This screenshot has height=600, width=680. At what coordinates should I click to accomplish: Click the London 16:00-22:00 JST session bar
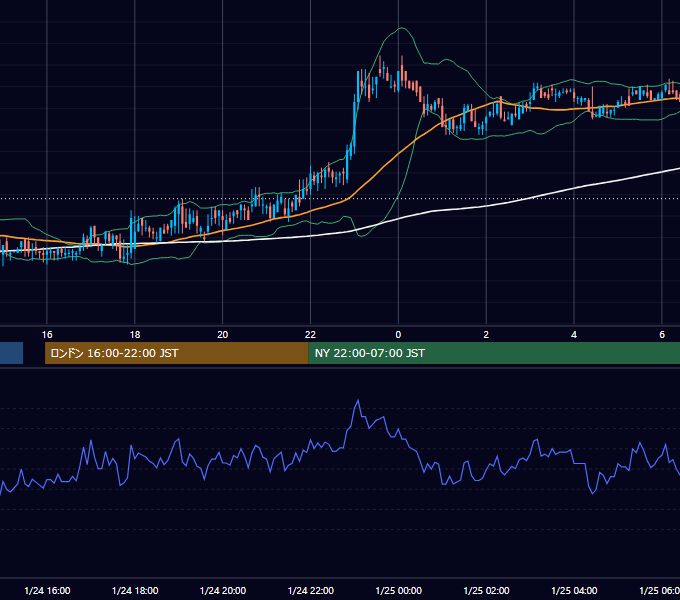click(x=177, y=353)
